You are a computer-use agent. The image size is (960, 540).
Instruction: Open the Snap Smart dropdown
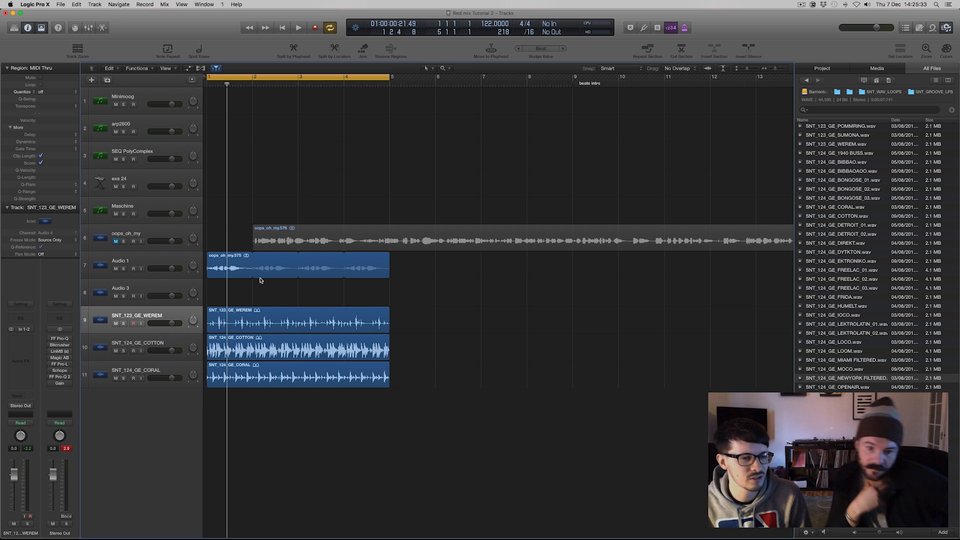pyautogui.click(x=621, y=69)
